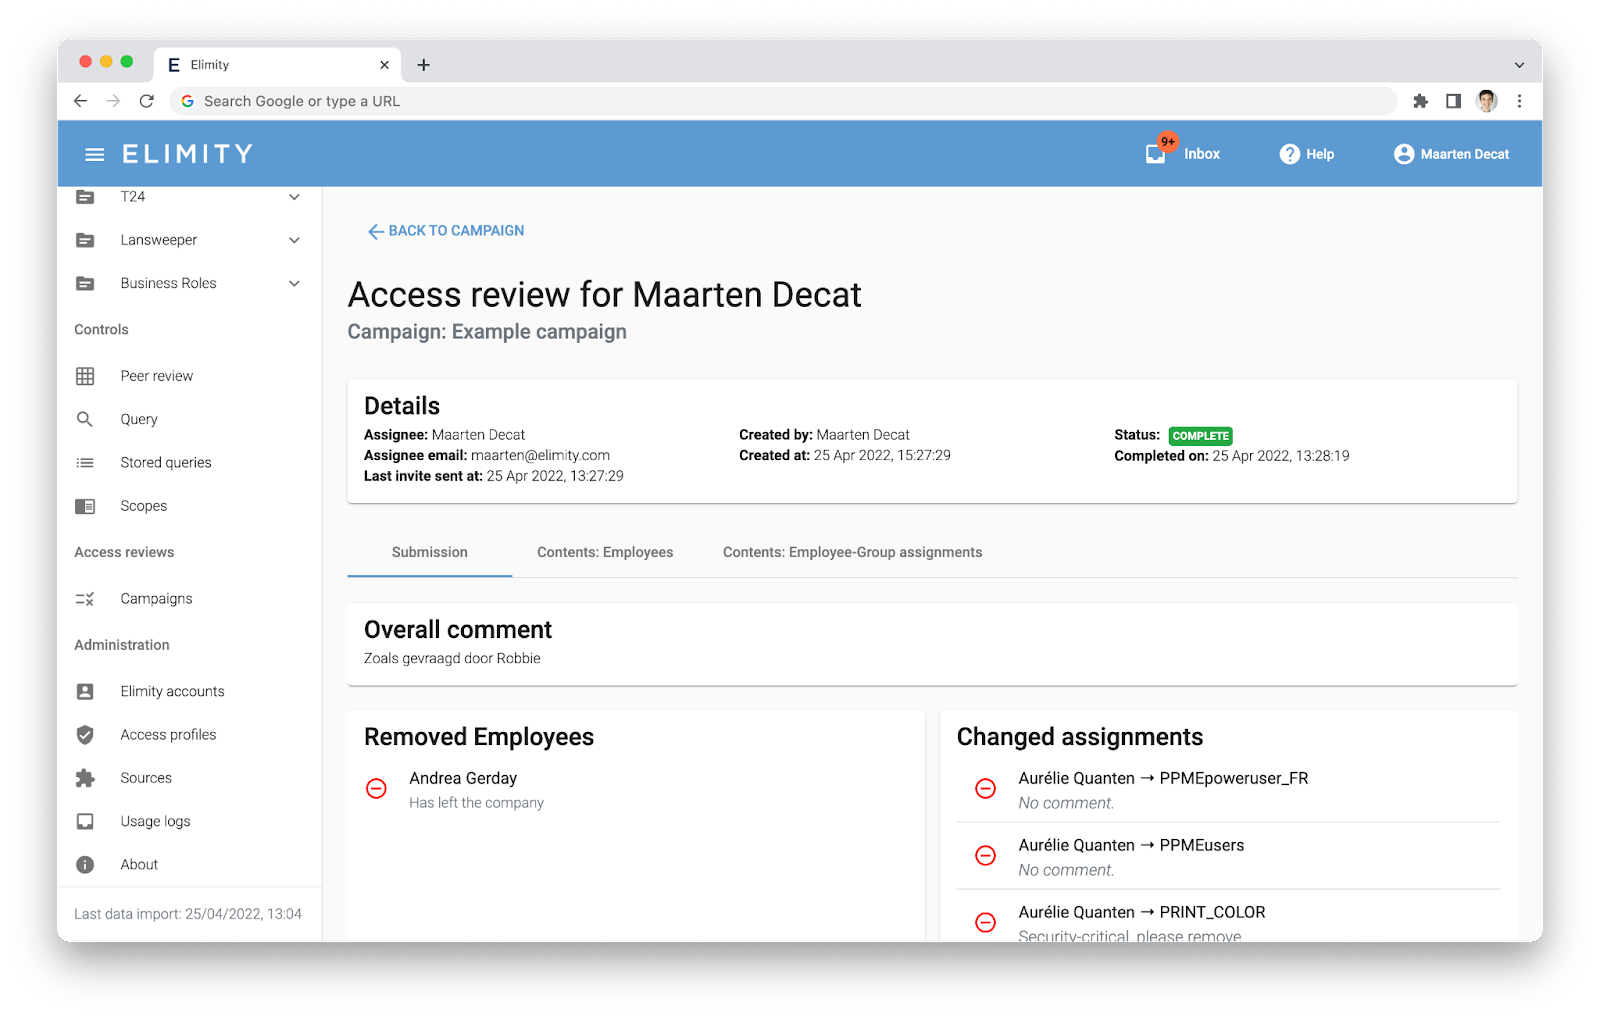The width and height of the screenshot is (1600, 1017).
Task: Expand the Lansweeper section
Action: point(293,239)
